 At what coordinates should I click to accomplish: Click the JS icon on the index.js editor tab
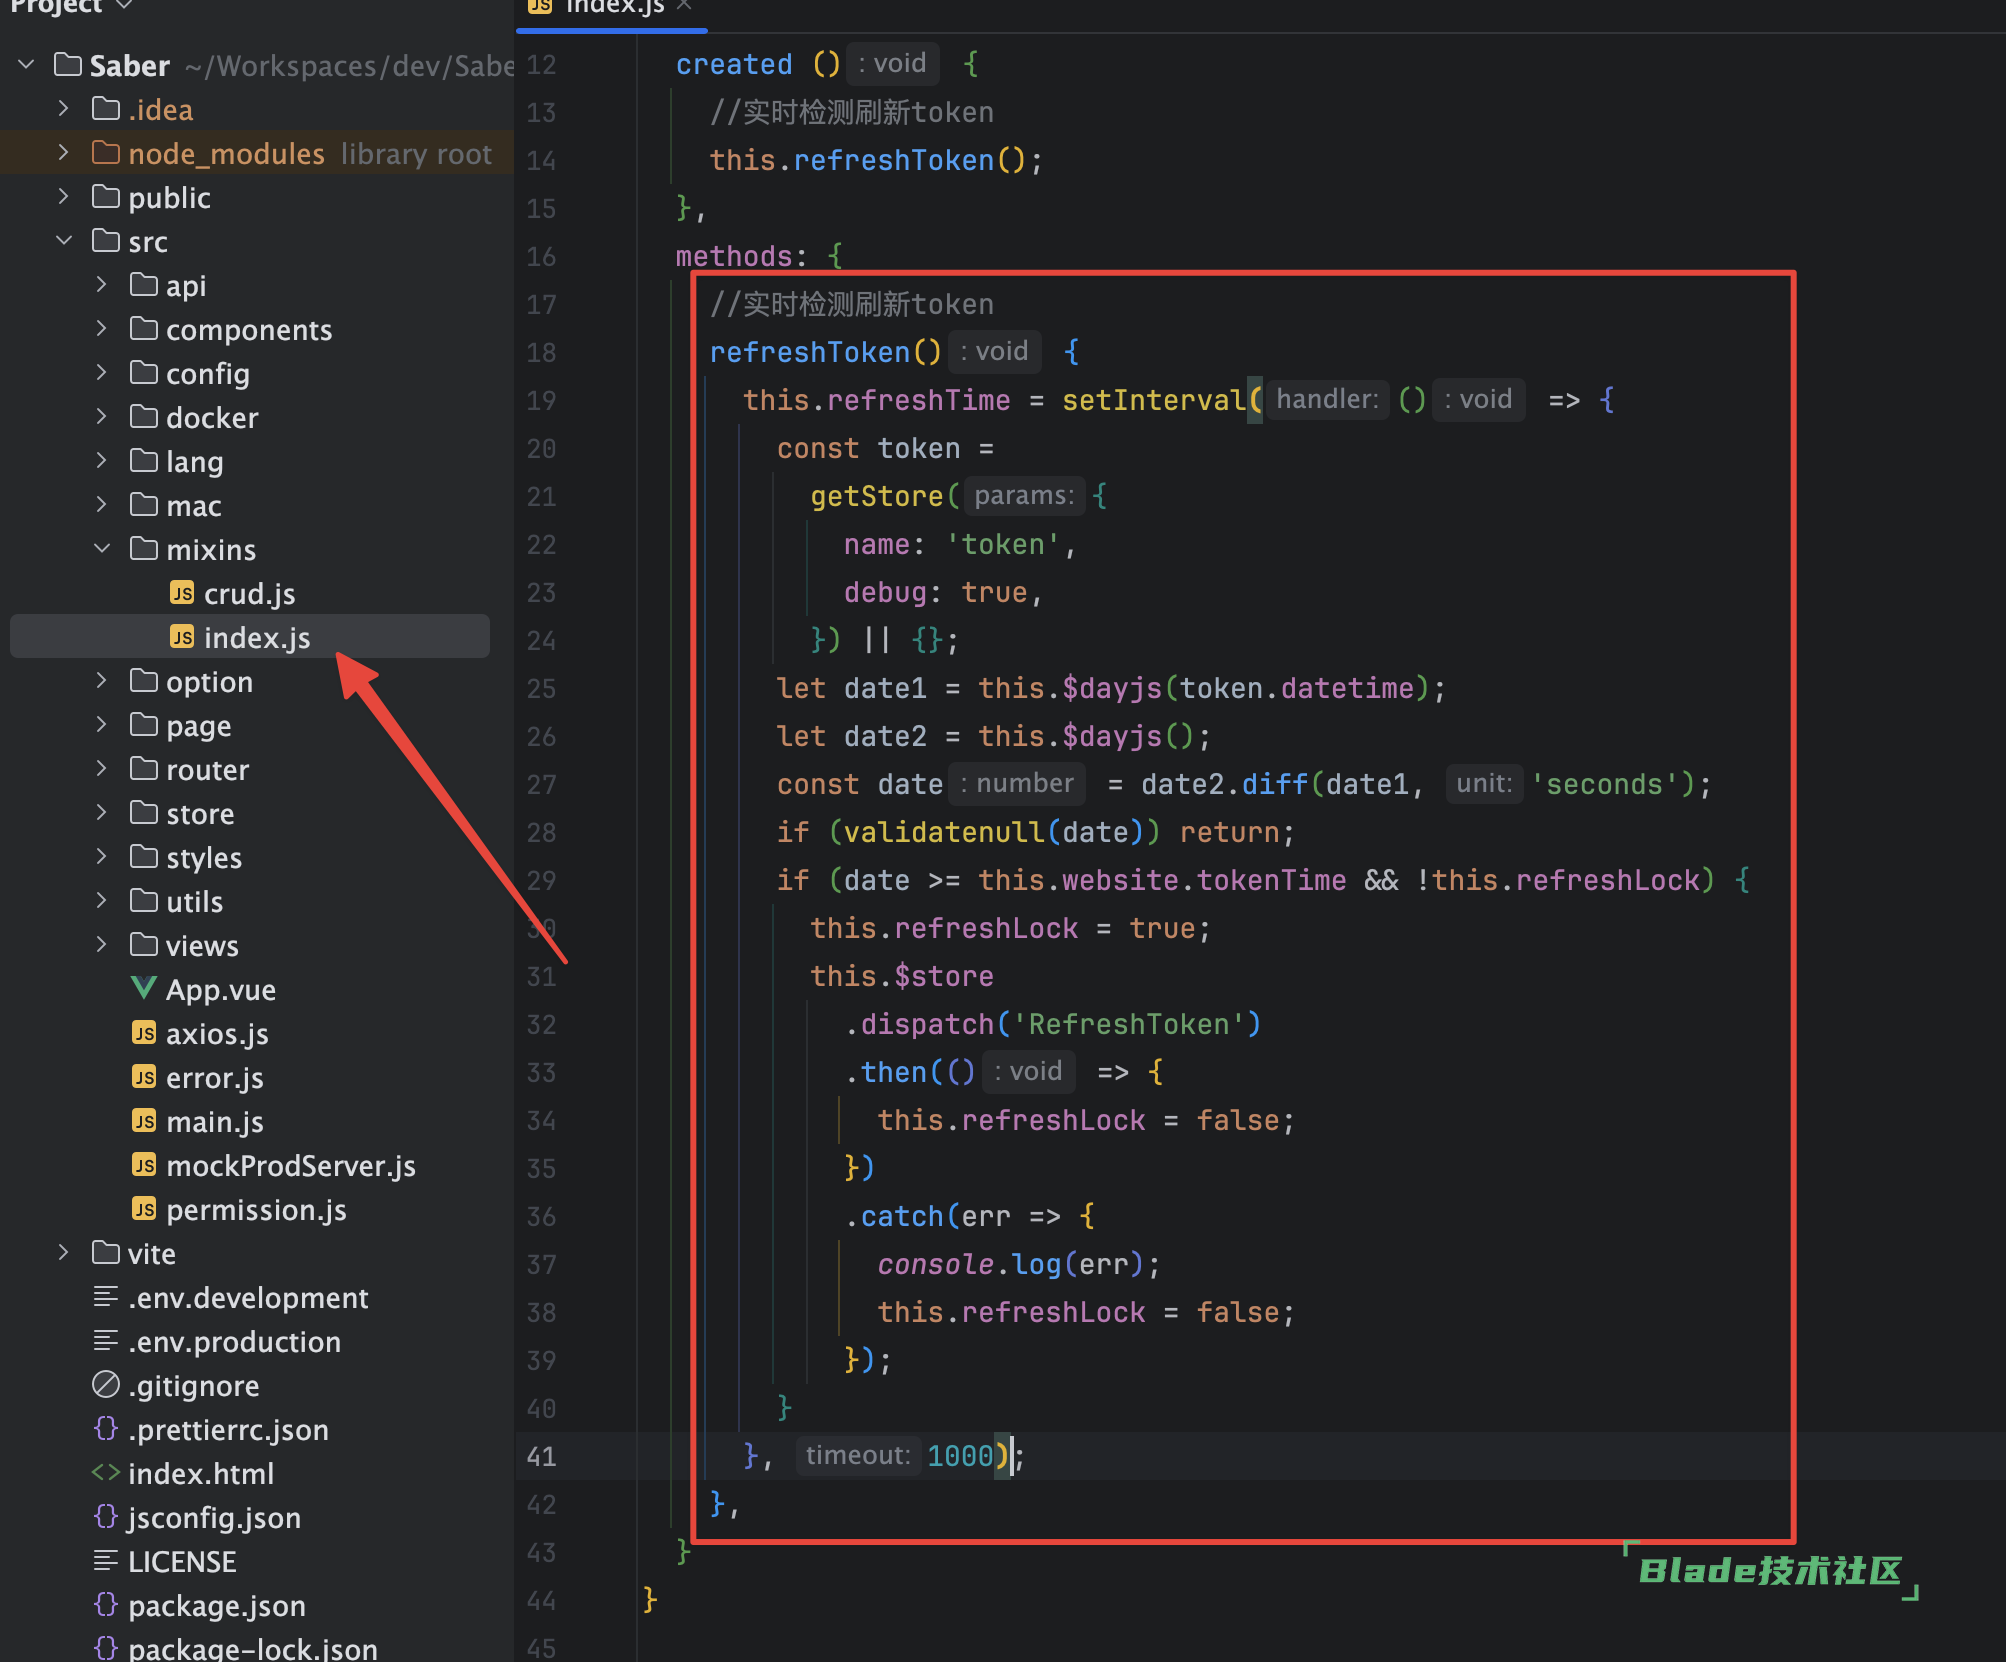(x=540, y=6)
